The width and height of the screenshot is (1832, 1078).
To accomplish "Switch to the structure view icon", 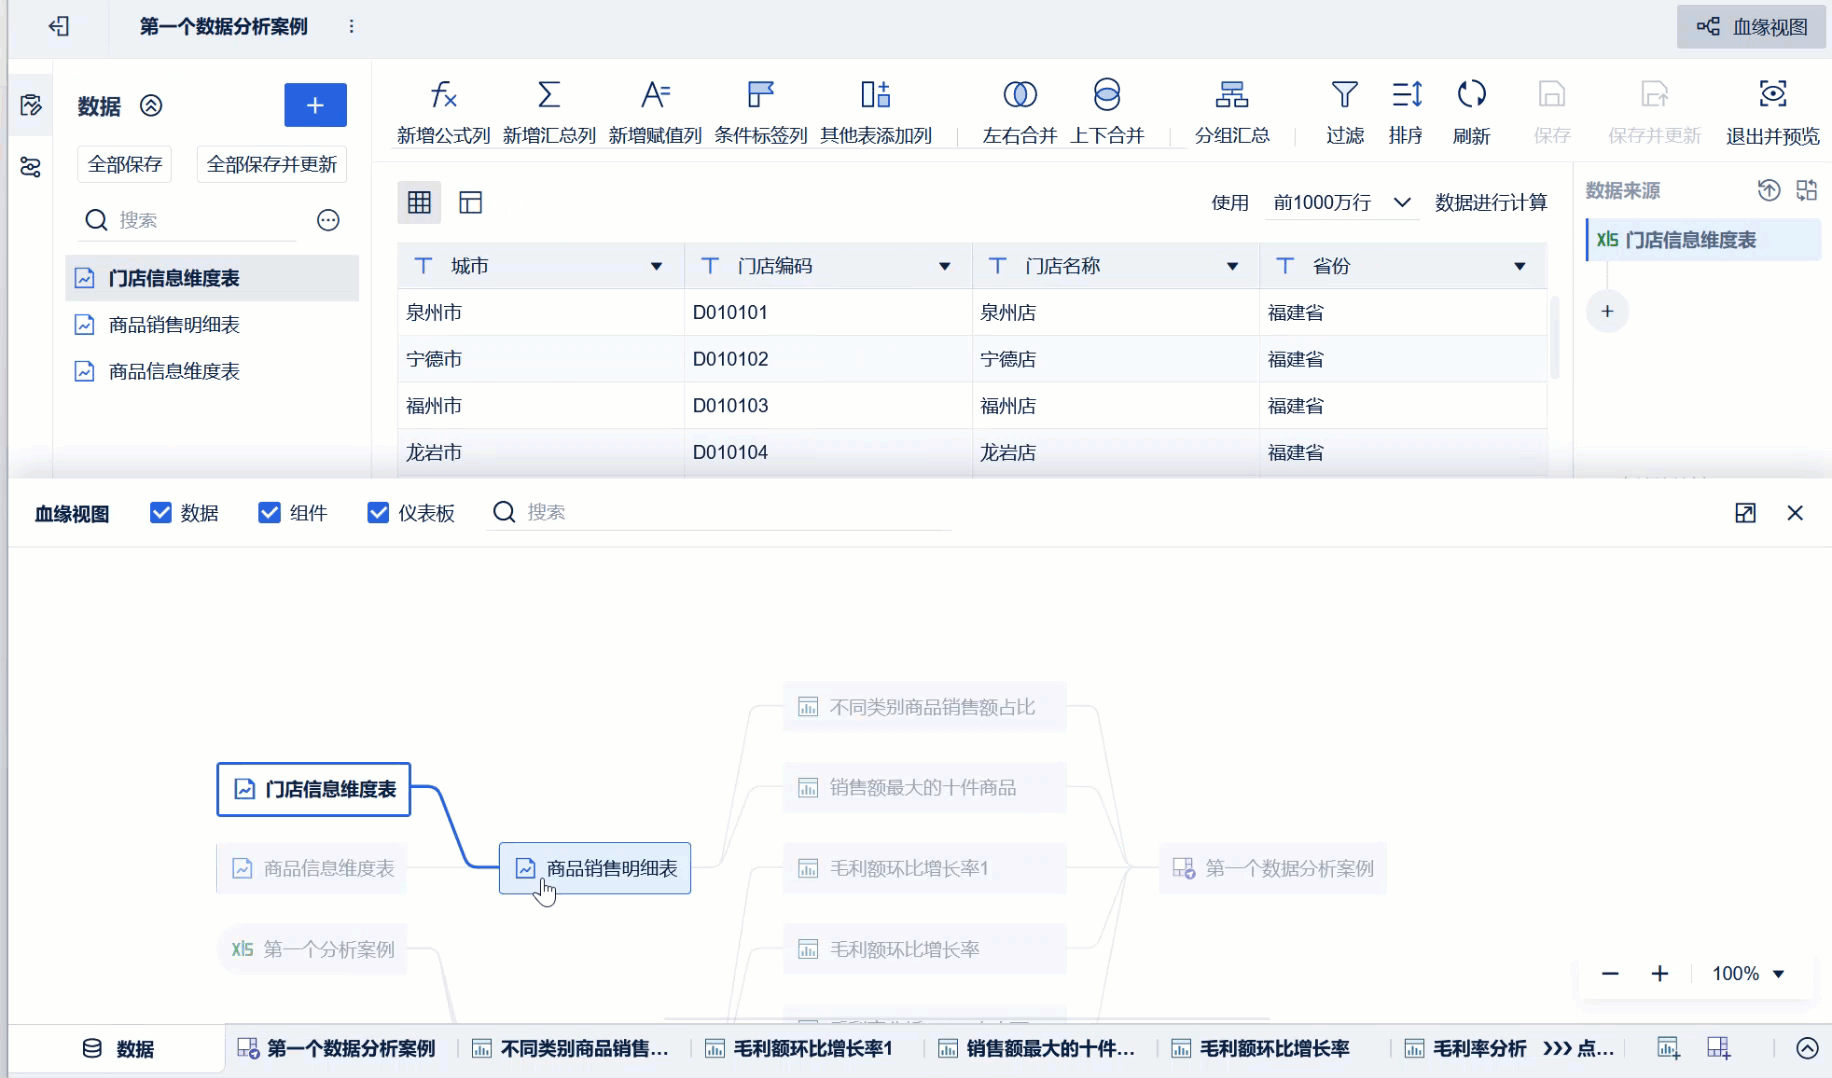I will pos(470,202).
